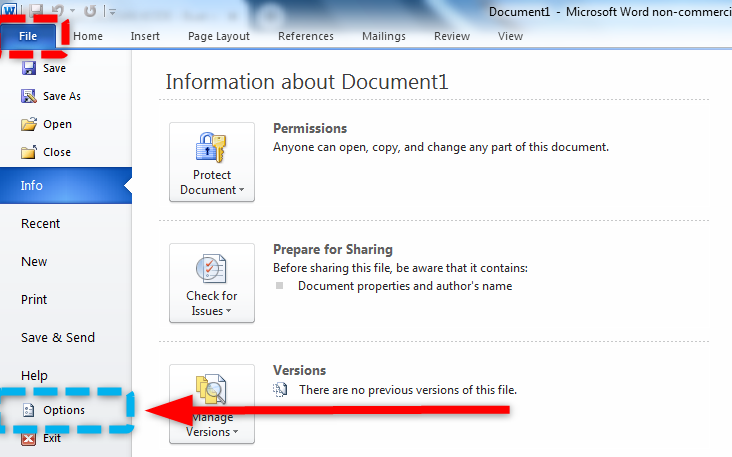The height and width of the screenshot is (457, 732).
Task: Click 'Information about Document1' title
Action: coord(307,82)
